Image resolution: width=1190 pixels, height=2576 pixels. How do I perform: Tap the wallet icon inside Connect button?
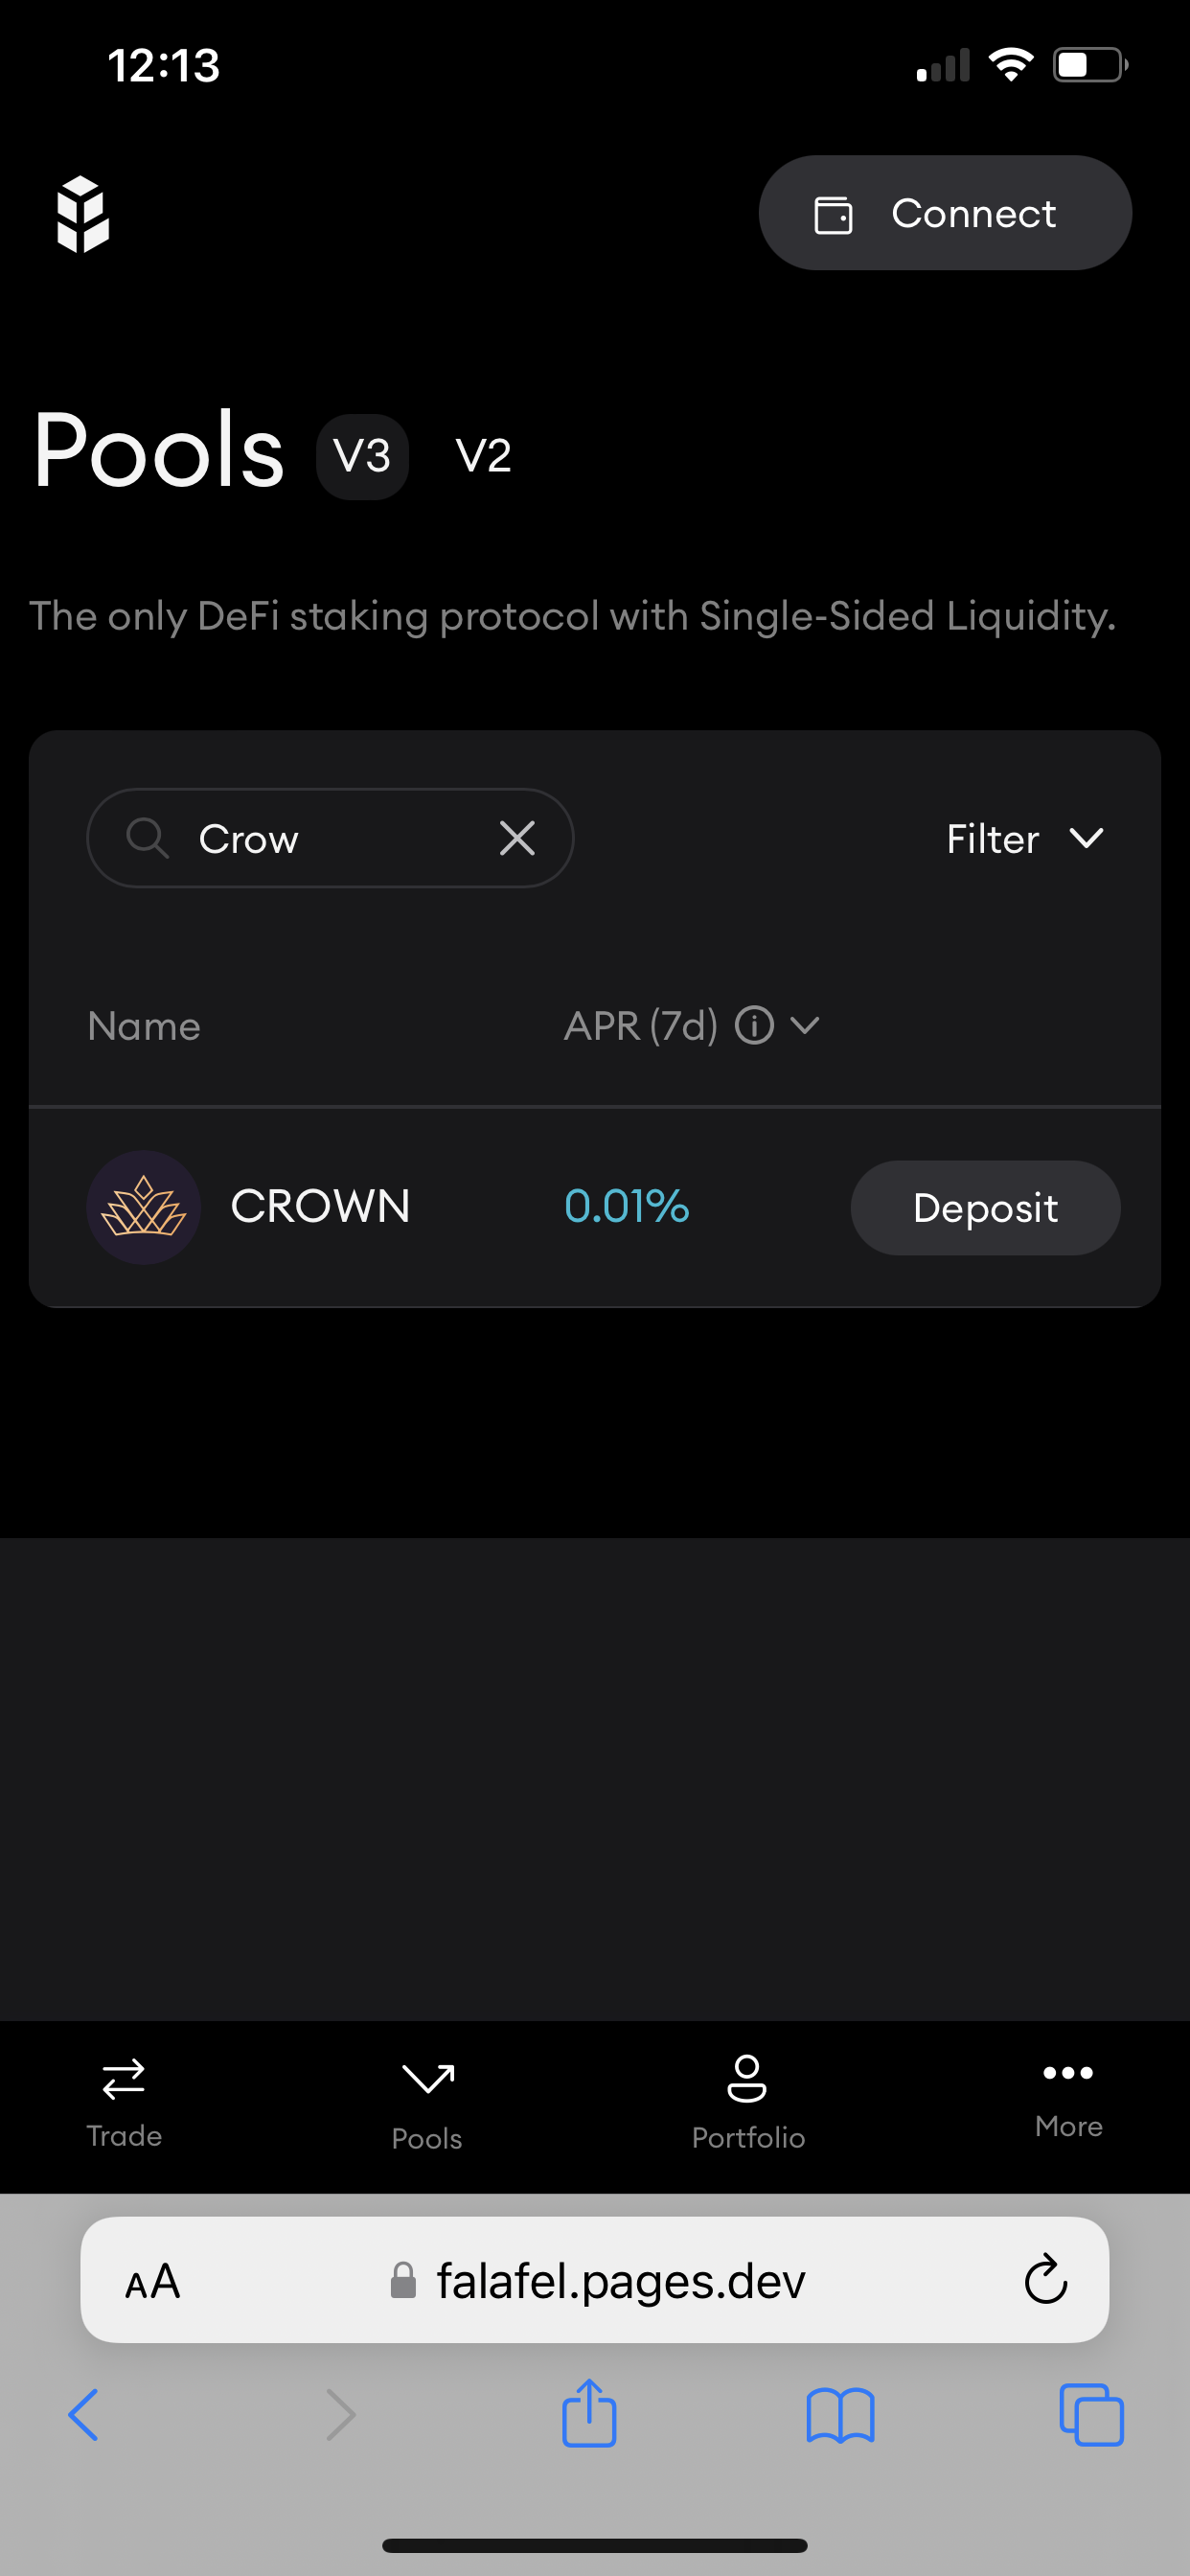[x=833, y=212]
